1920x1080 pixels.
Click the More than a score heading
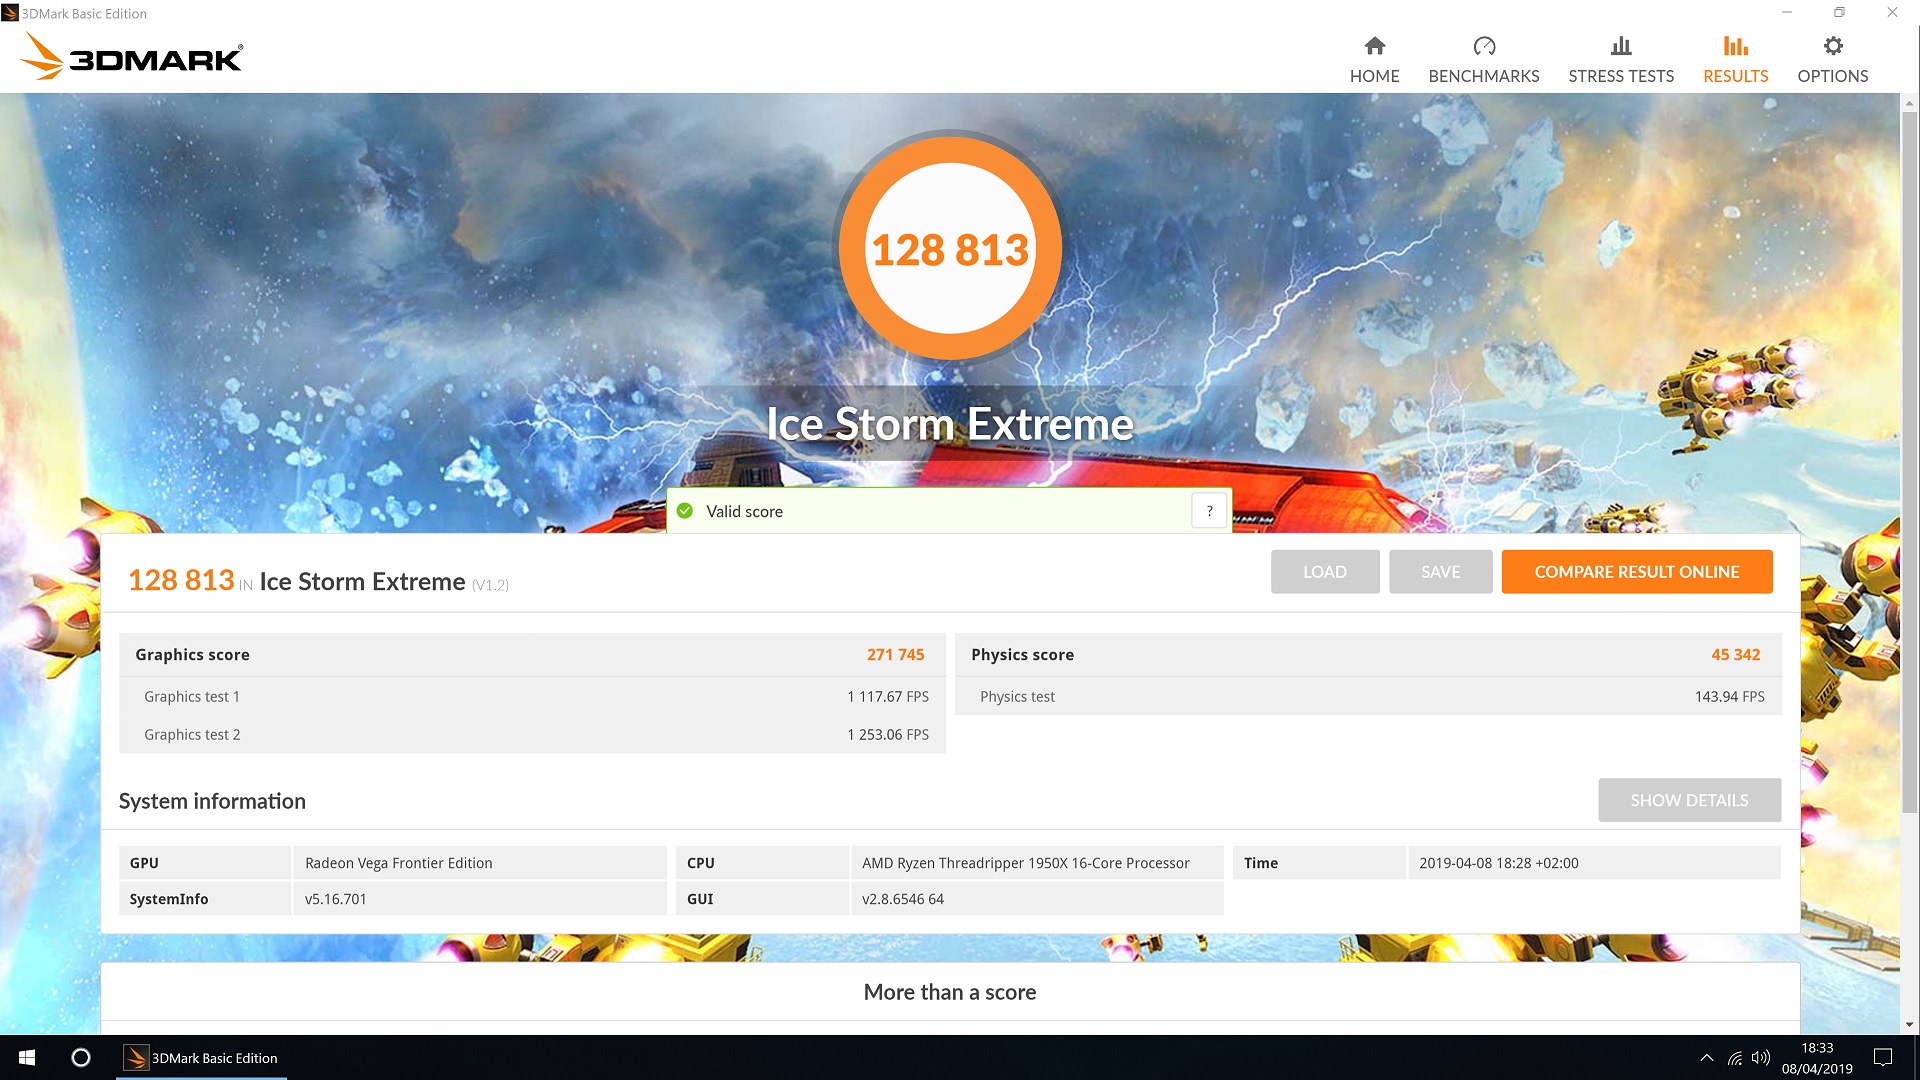(x=949, y=992)
